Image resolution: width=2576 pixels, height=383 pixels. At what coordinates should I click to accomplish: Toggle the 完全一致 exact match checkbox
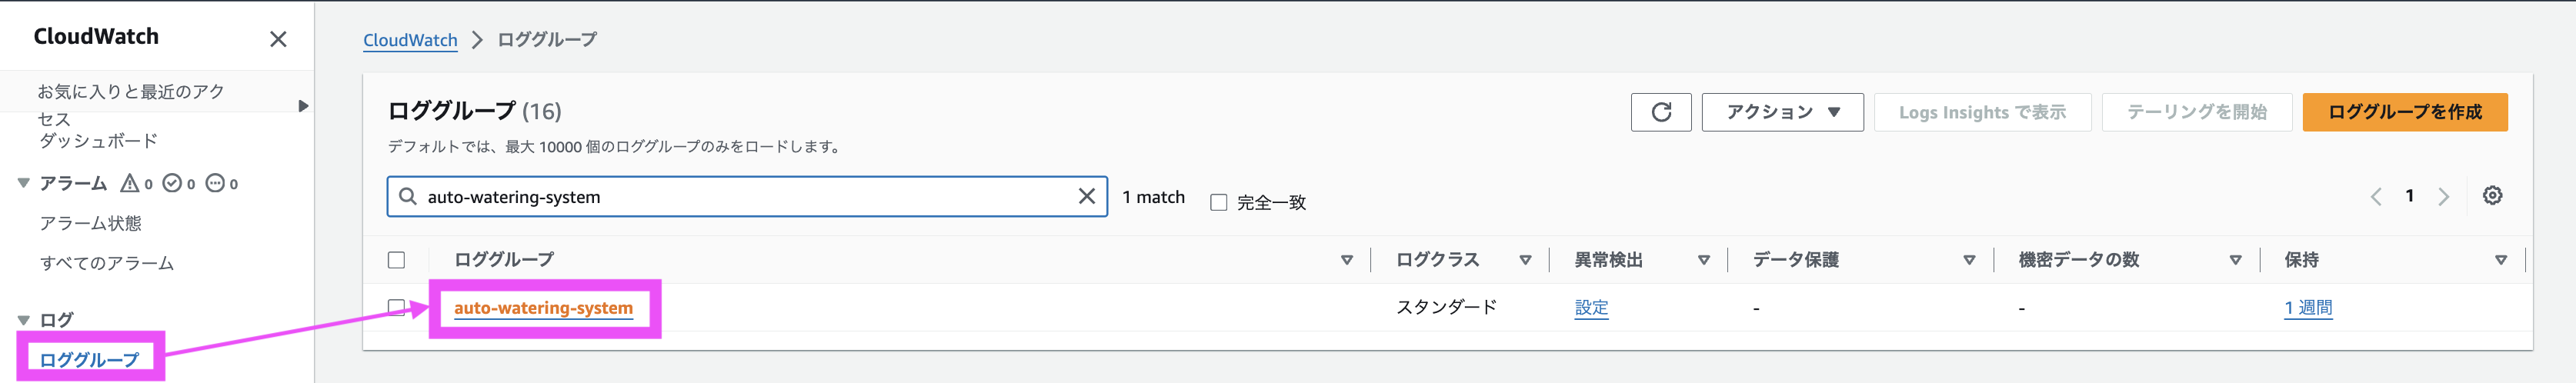(1219, 203)
